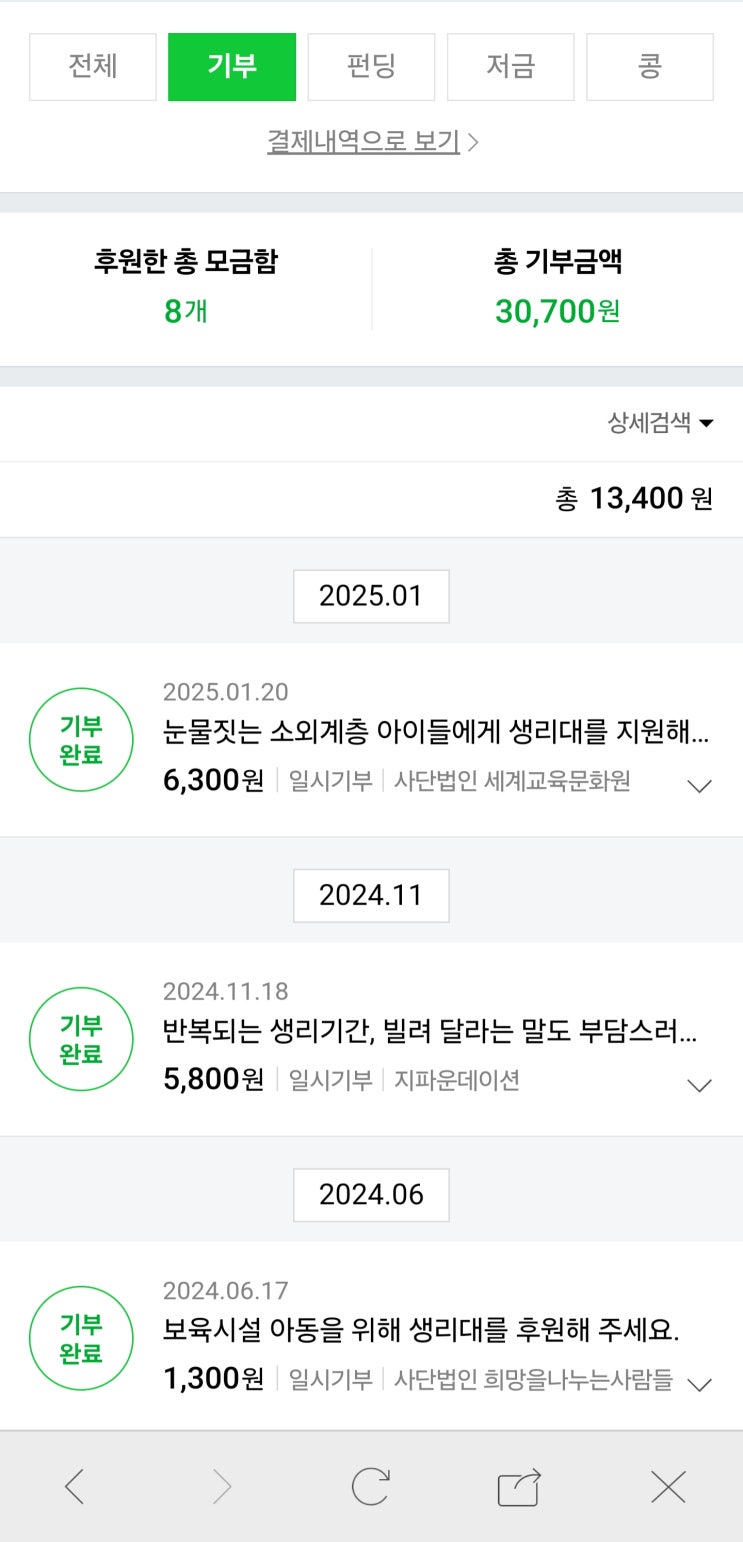Switch to the 펀딩 tab

click(x=371, y=67)
